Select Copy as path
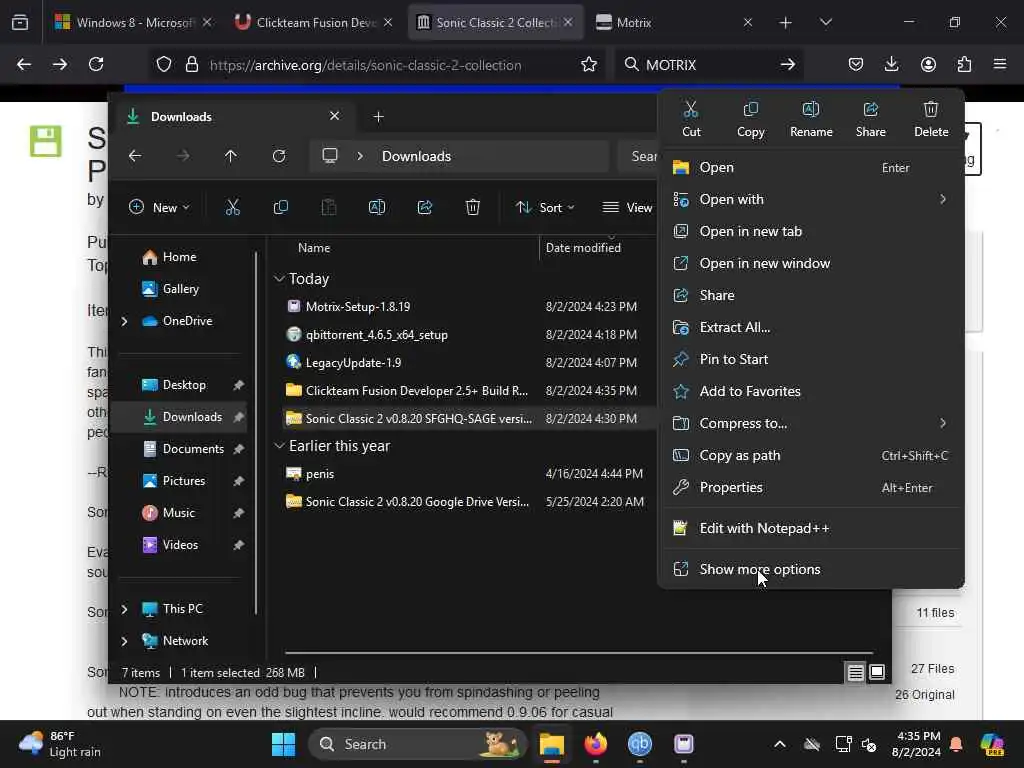Screen dimensions: 1024x768 point(810,455)
